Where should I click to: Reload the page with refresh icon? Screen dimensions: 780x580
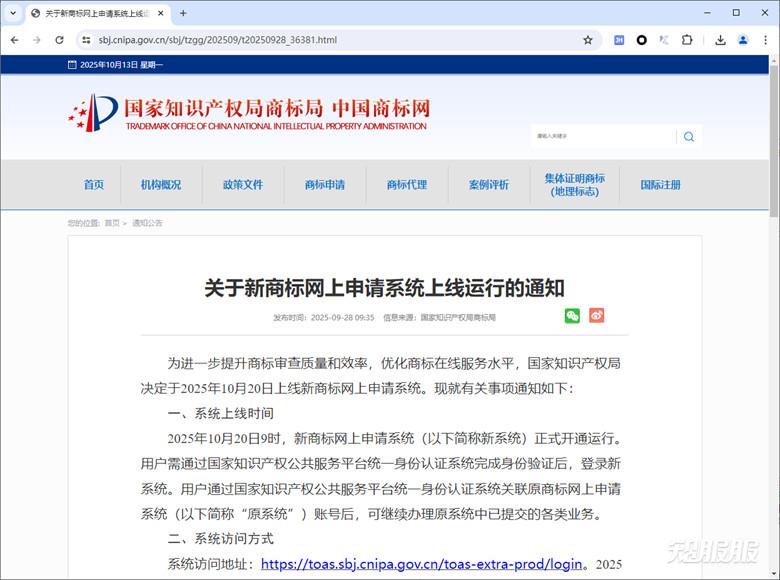[59, 40]
